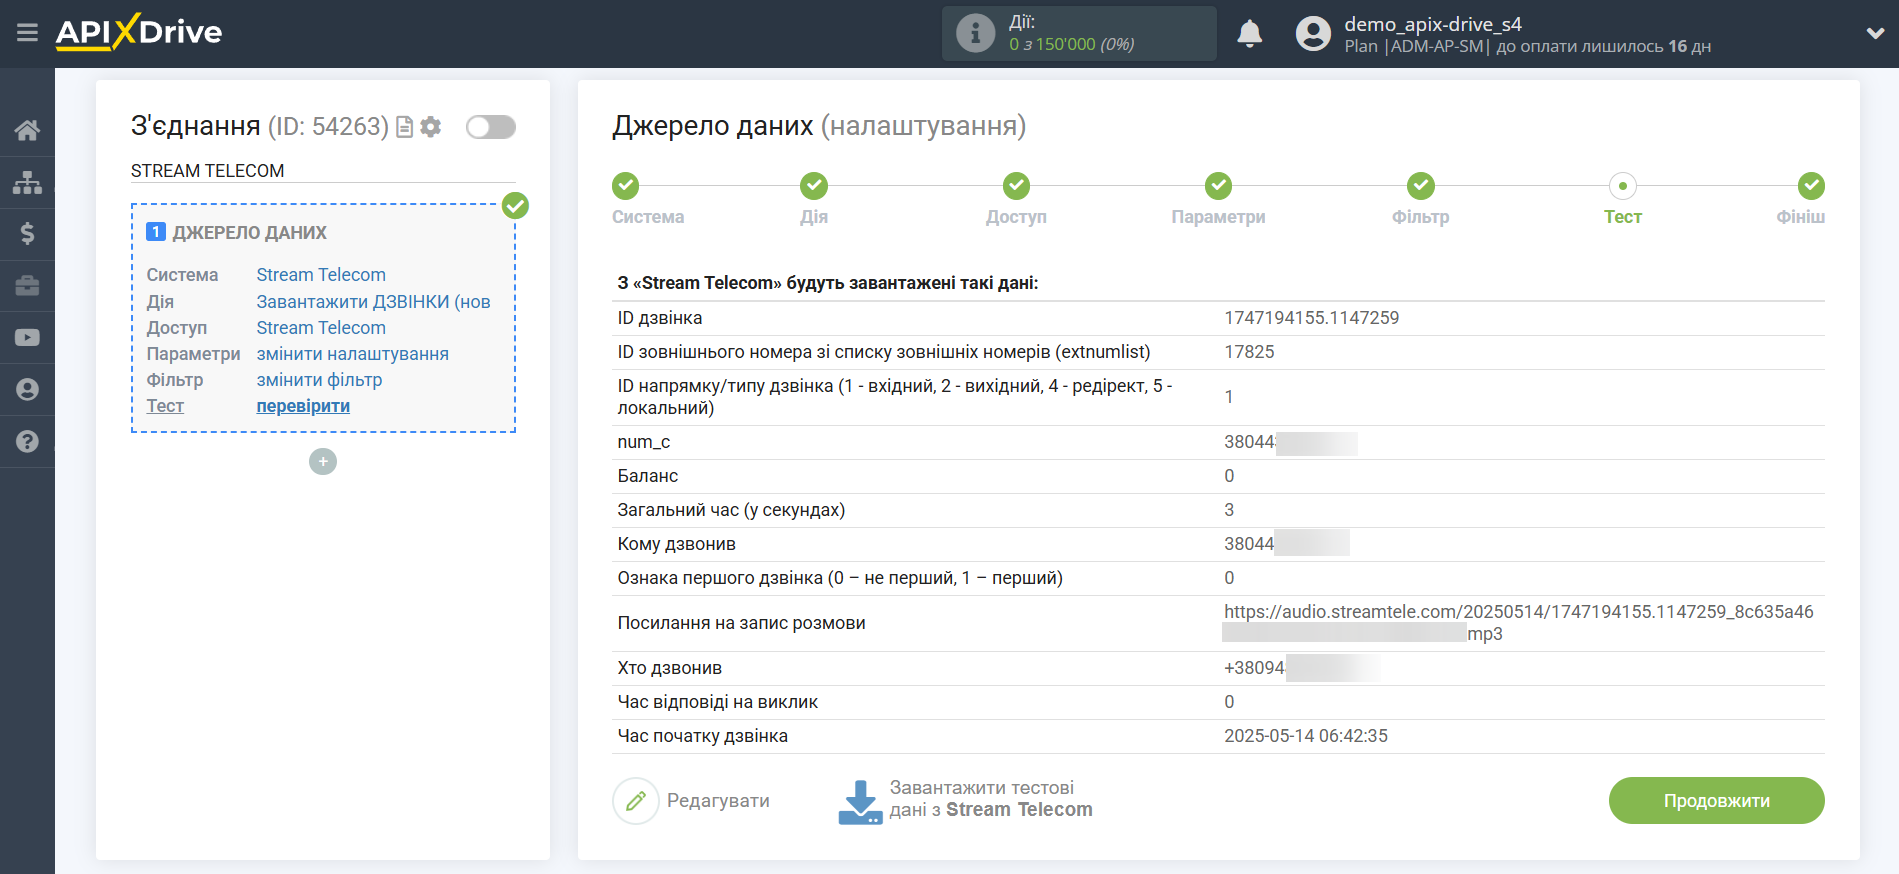
Task: Click the Stream Telecom access link
Action: (x=321, y=328)
